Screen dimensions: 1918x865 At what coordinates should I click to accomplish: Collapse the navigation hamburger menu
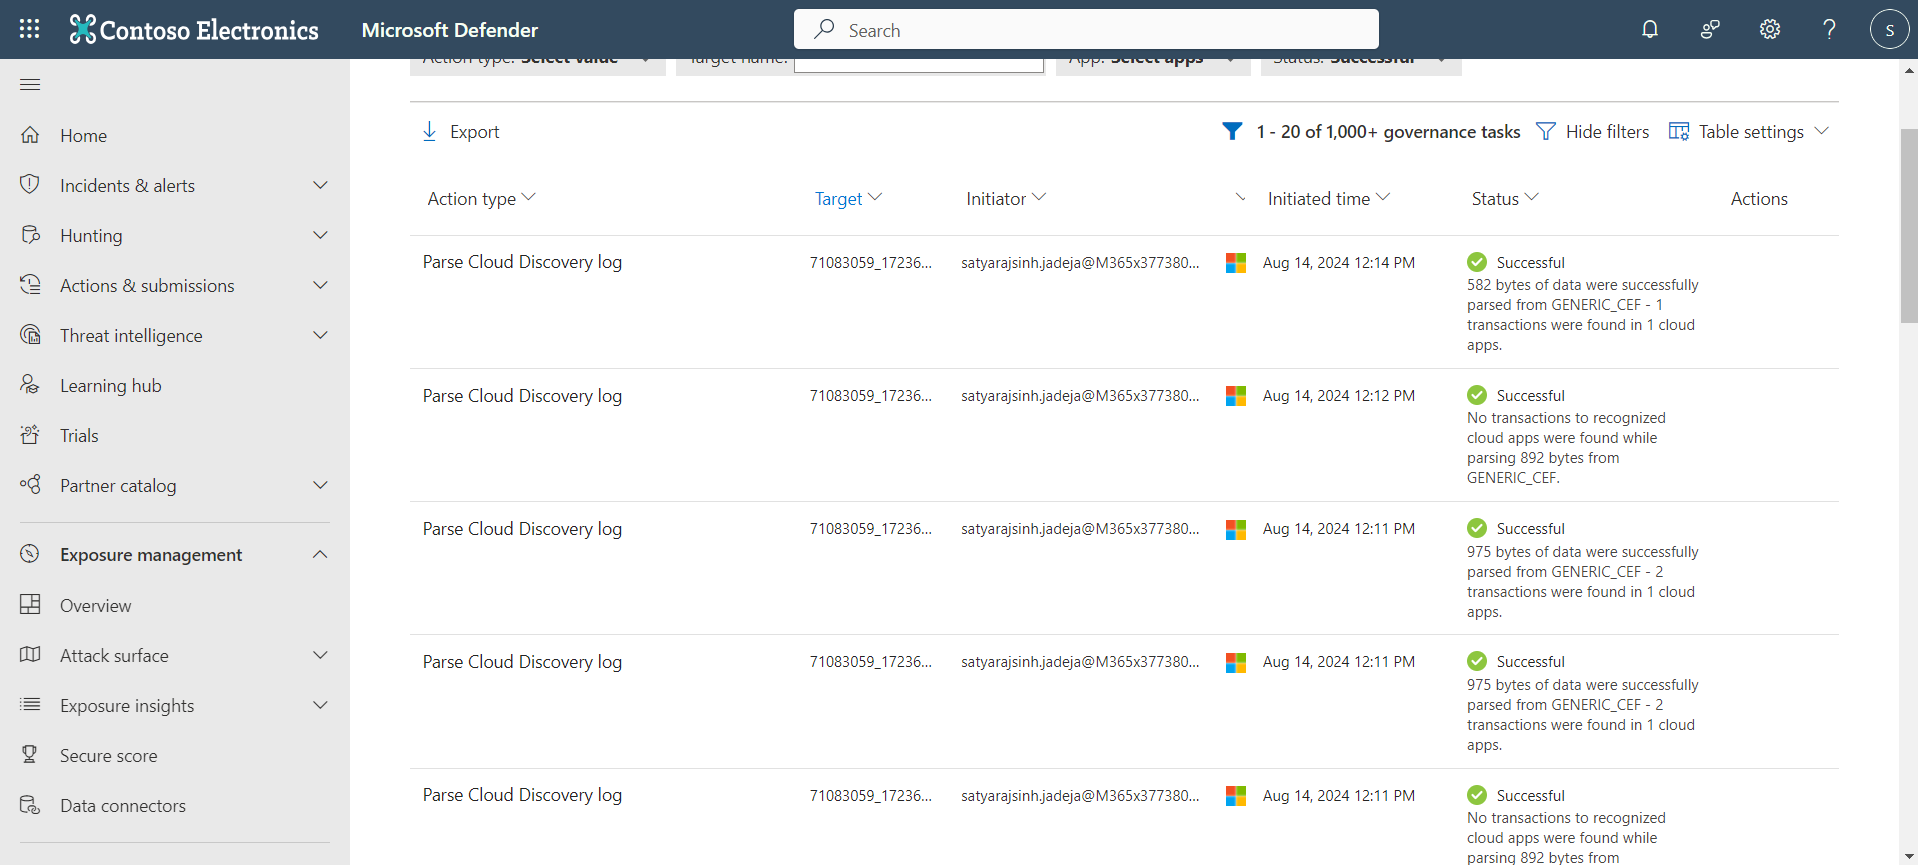pos(30,84)
